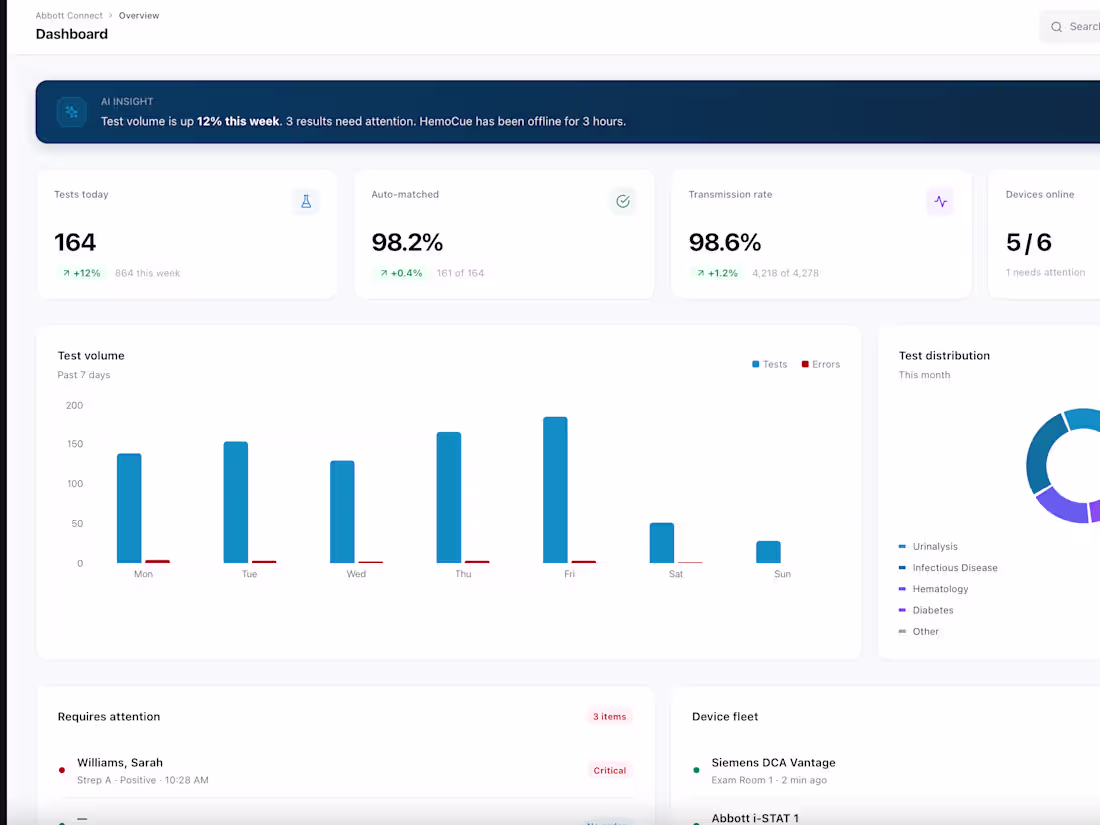The height and width of the screenshot is (825, 1100).
Task: Toggle the Tests series in chart legend
Action: pos(769,365)
